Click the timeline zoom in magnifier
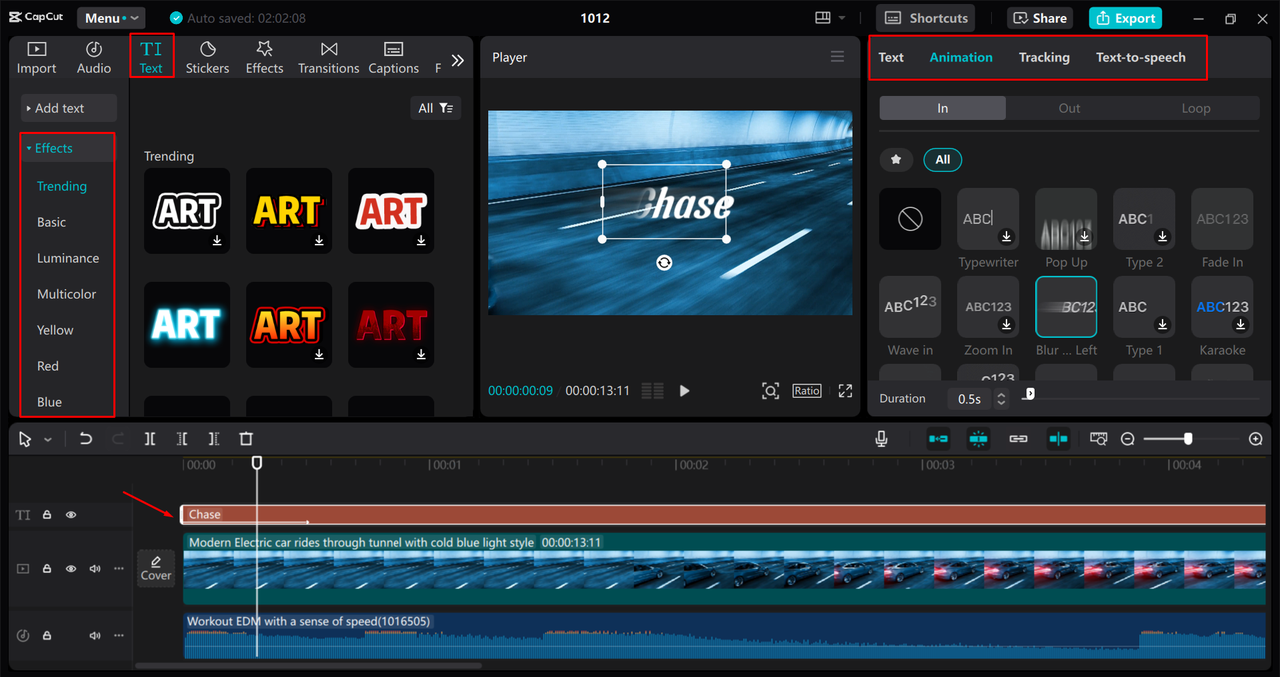 coord(1256,439)
